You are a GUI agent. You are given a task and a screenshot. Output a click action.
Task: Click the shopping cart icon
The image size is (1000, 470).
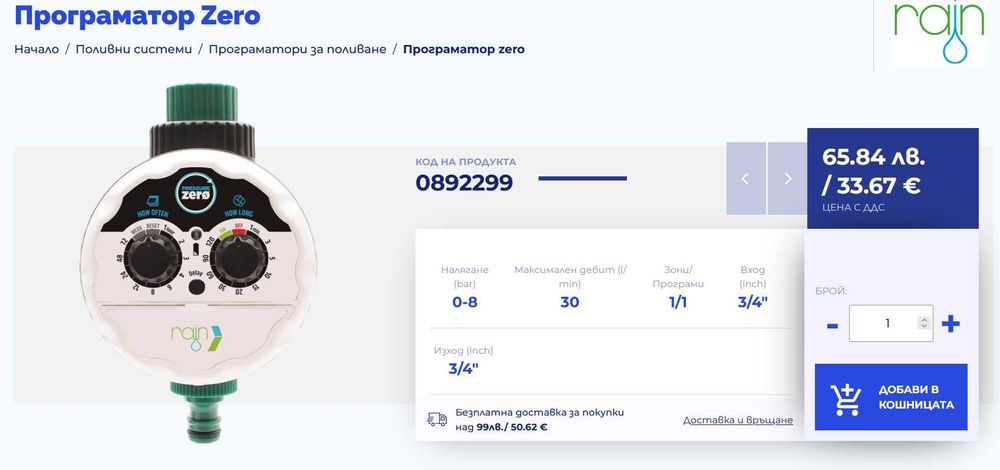846,397
